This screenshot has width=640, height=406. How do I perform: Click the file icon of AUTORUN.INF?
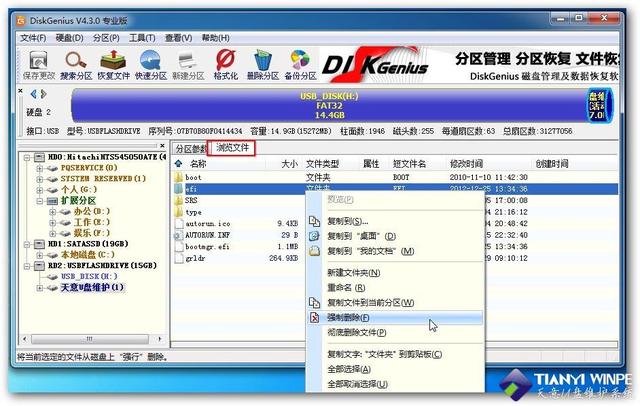click(x=178, y=235)
